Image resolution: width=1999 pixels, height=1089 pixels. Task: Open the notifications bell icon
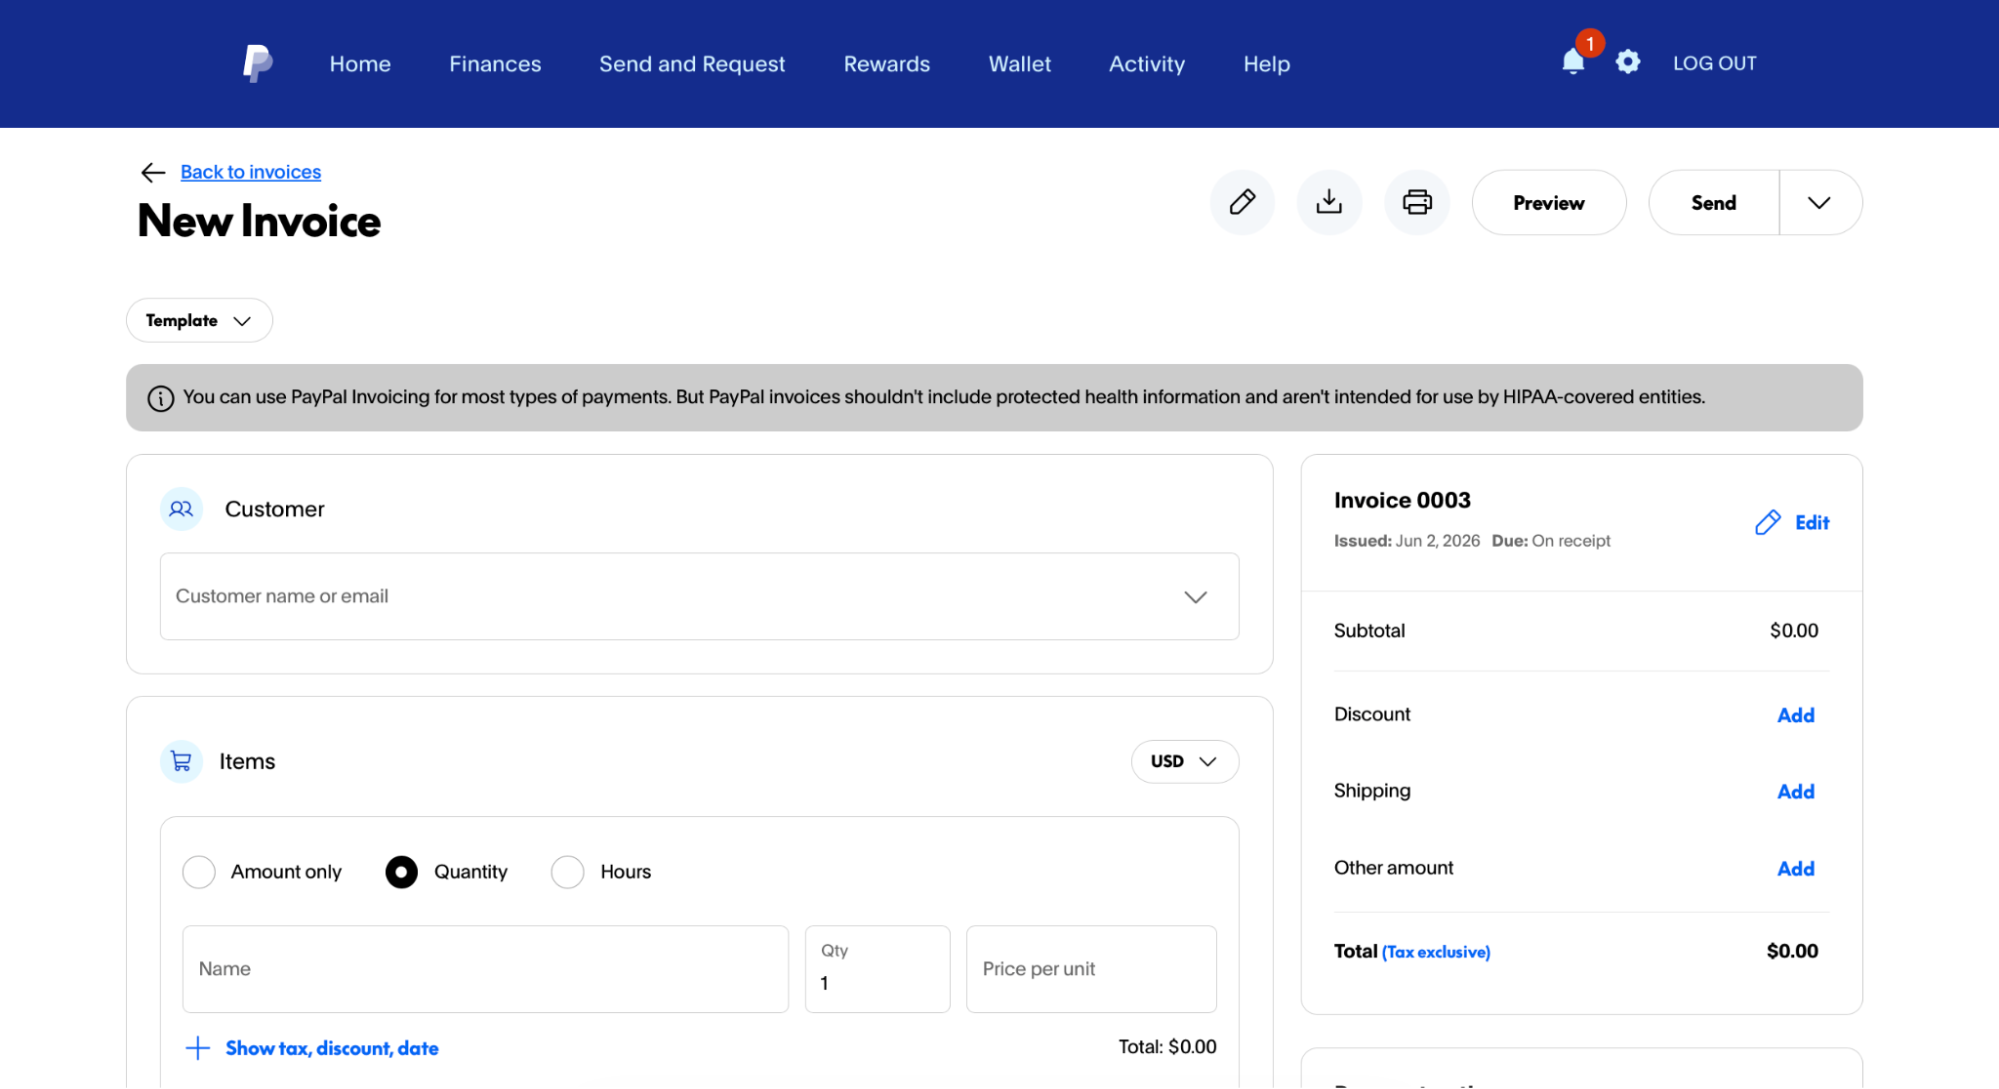(1573, 62)
